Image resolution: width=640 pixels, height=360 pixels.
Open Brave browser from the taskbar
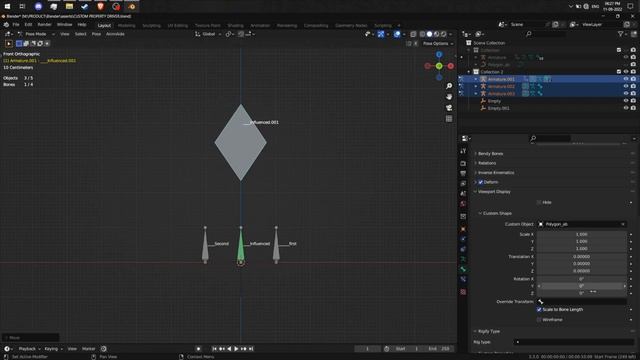(x=100, y=7)
